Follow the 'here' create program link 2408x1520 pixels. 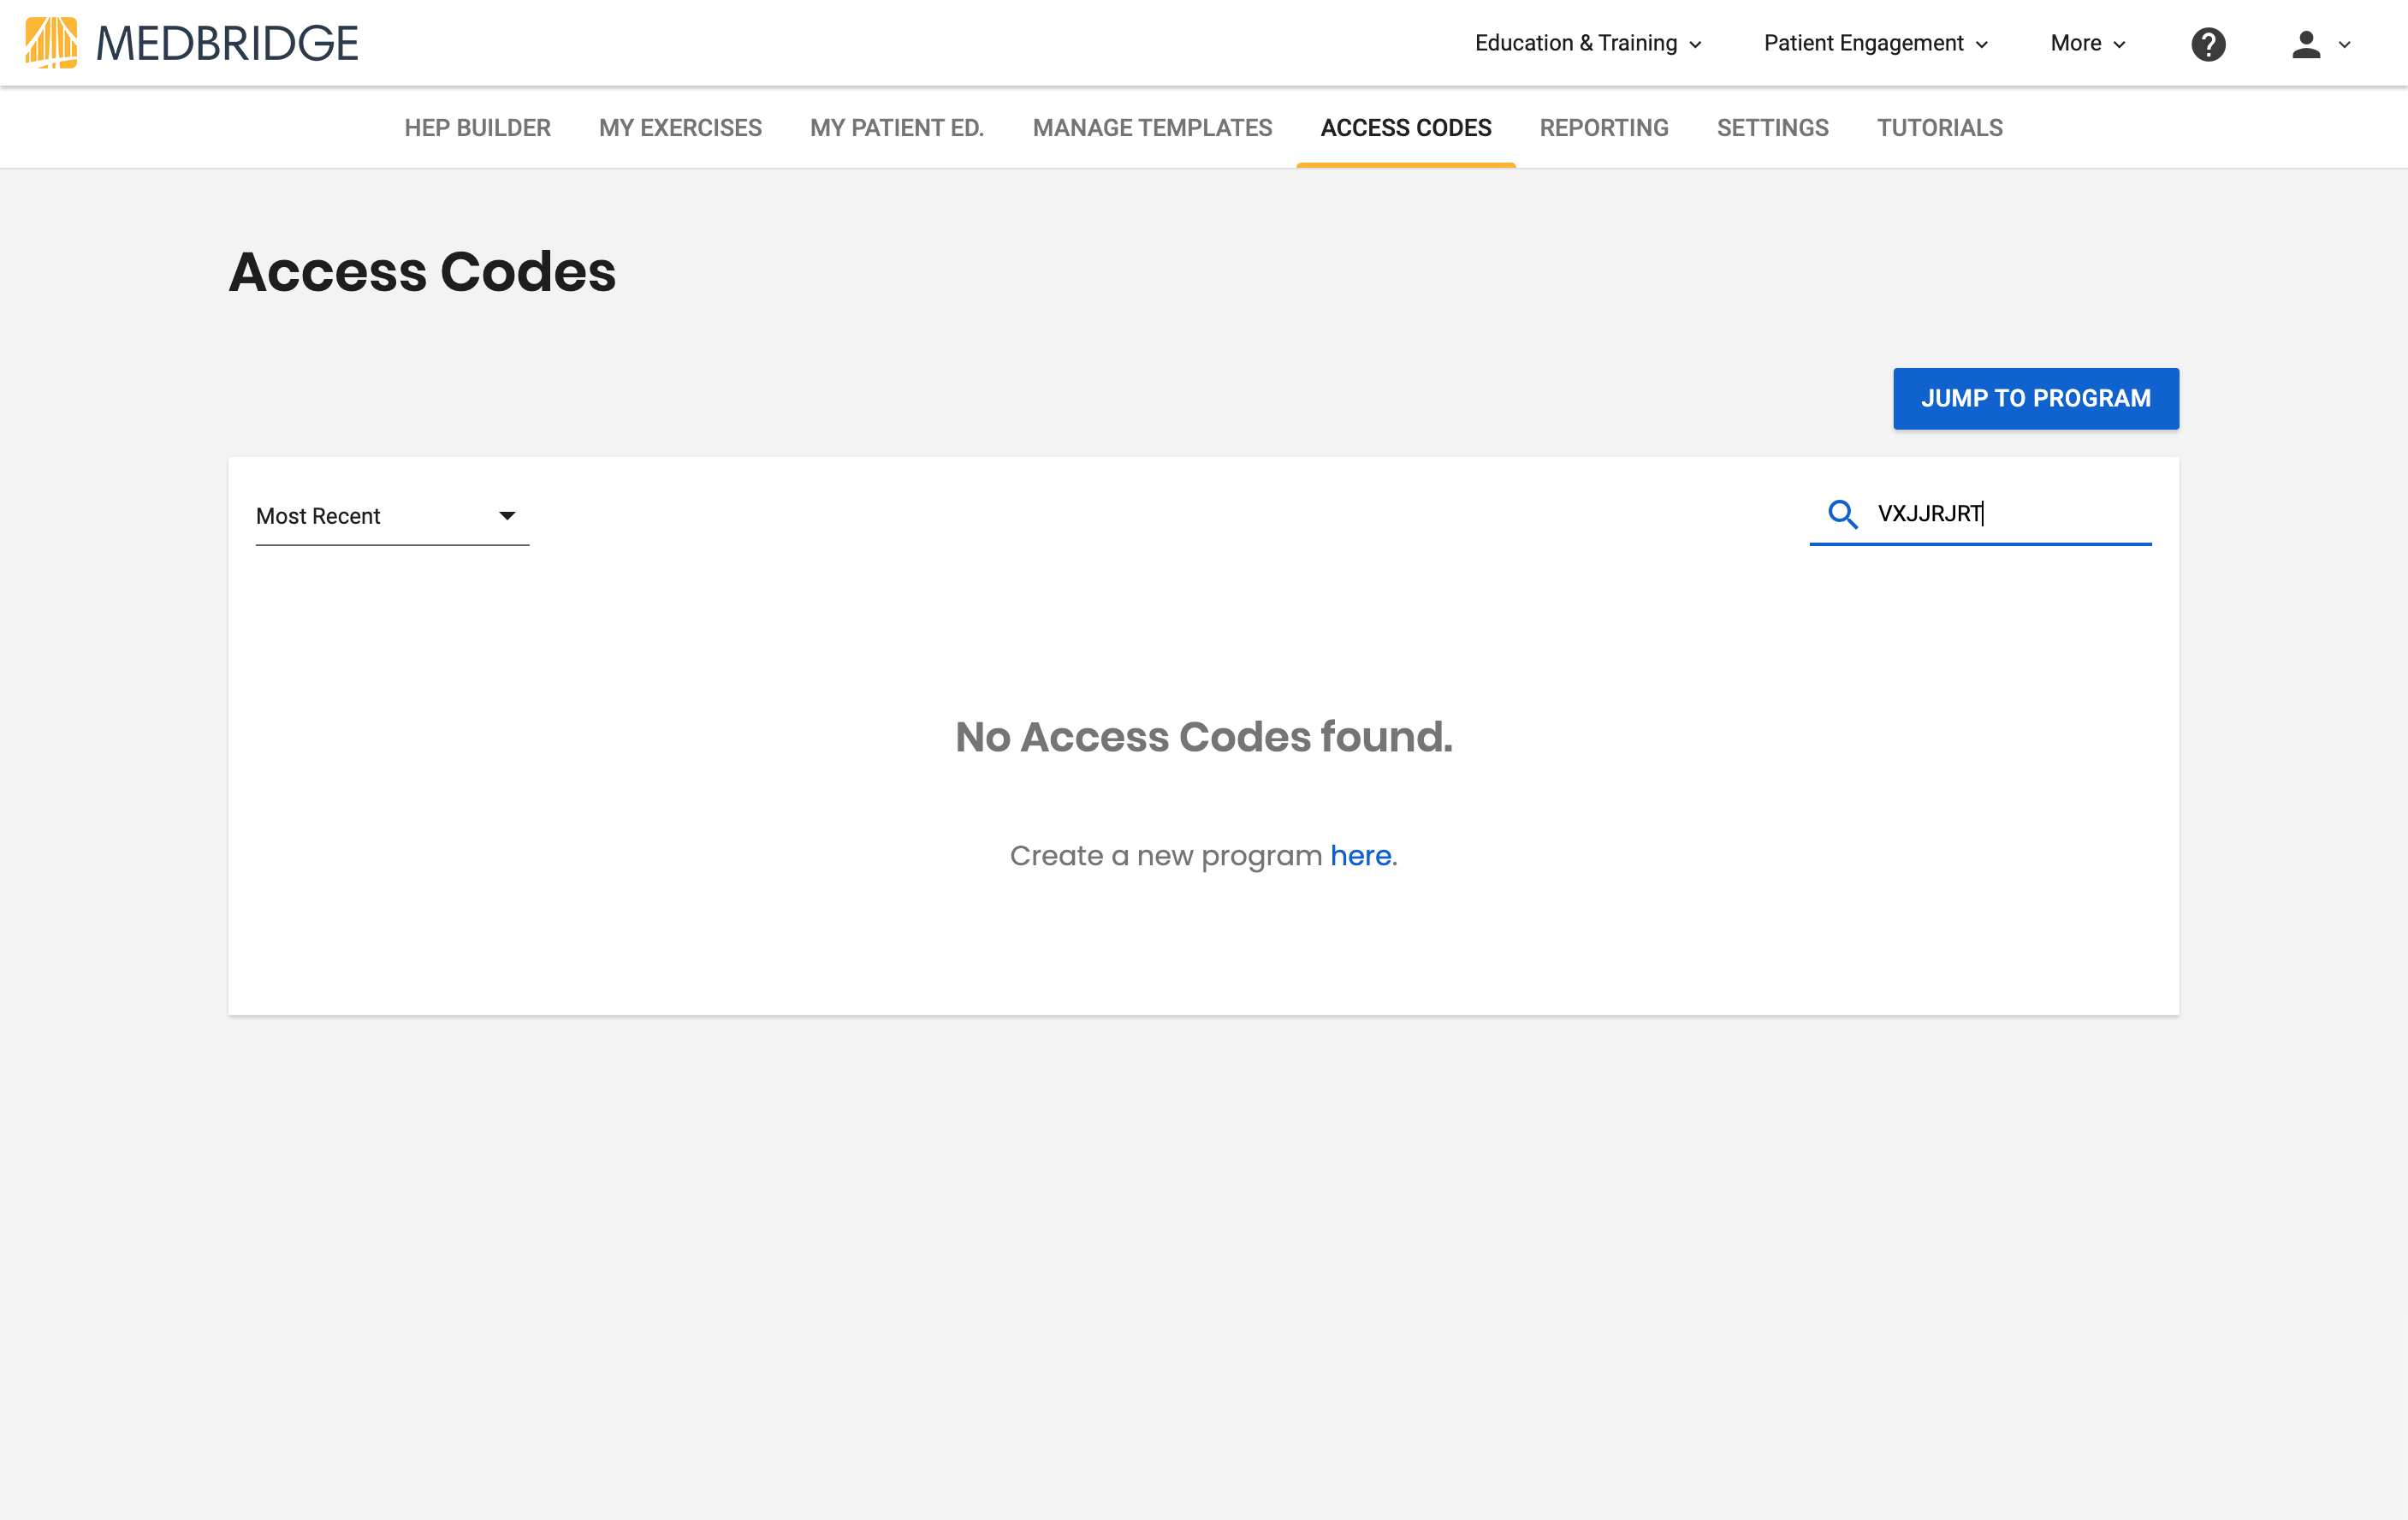[x=1360, y=856]
